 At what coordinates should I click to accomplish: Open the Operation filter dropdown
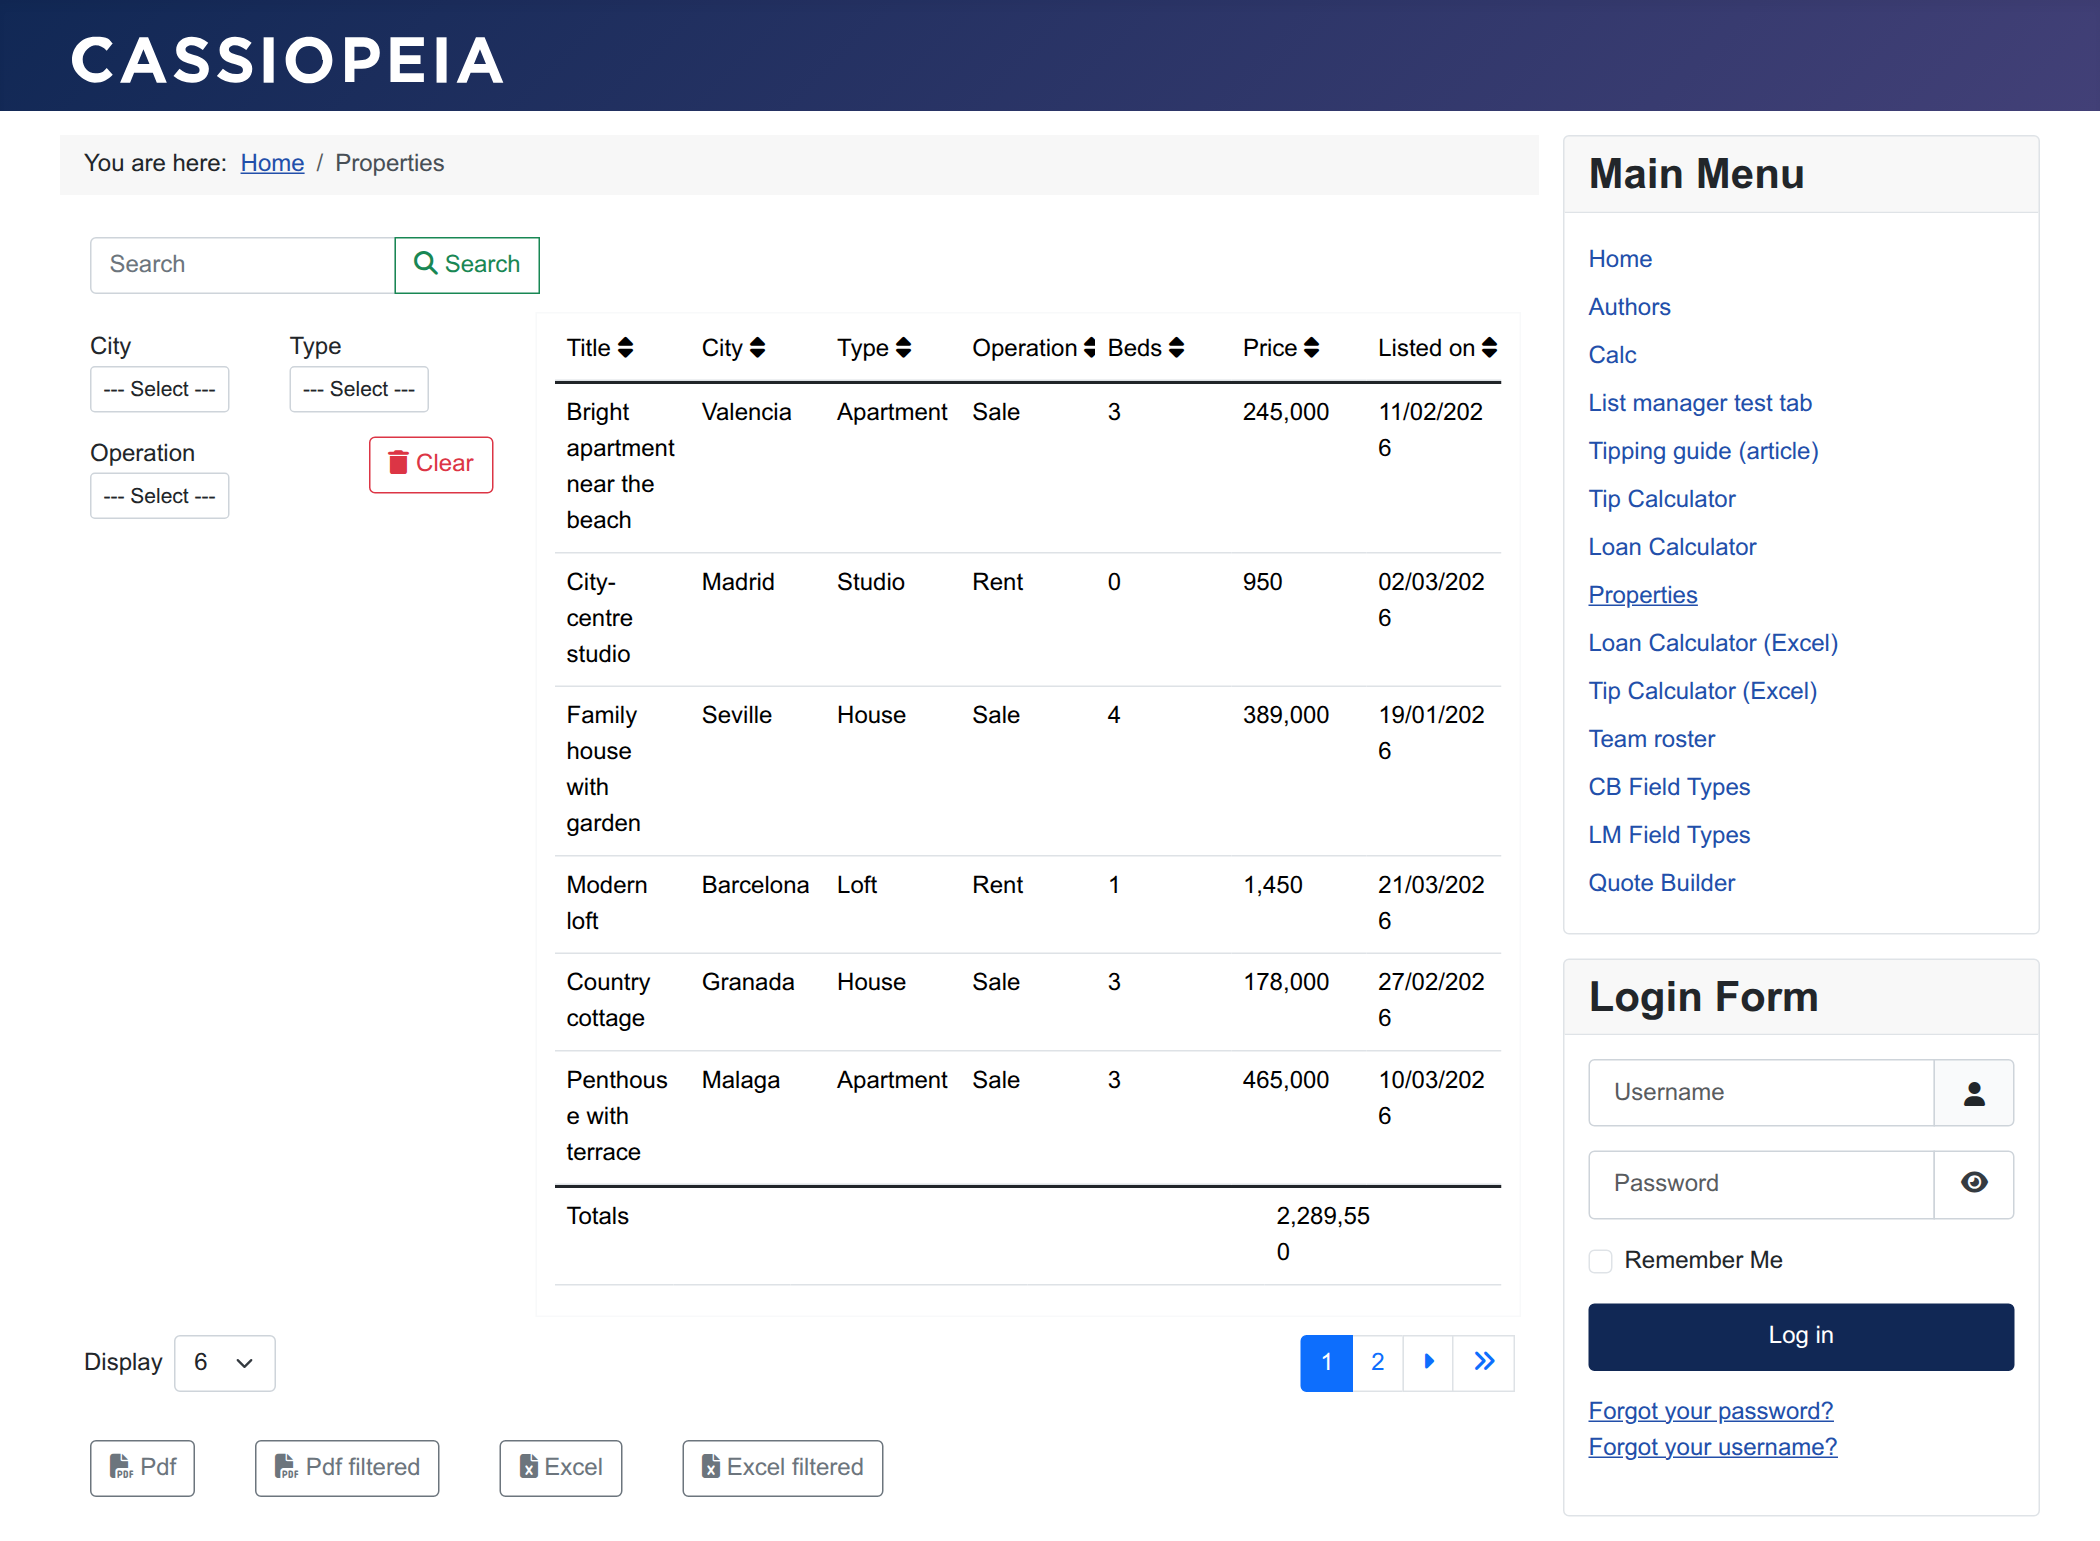pos(160,496)
